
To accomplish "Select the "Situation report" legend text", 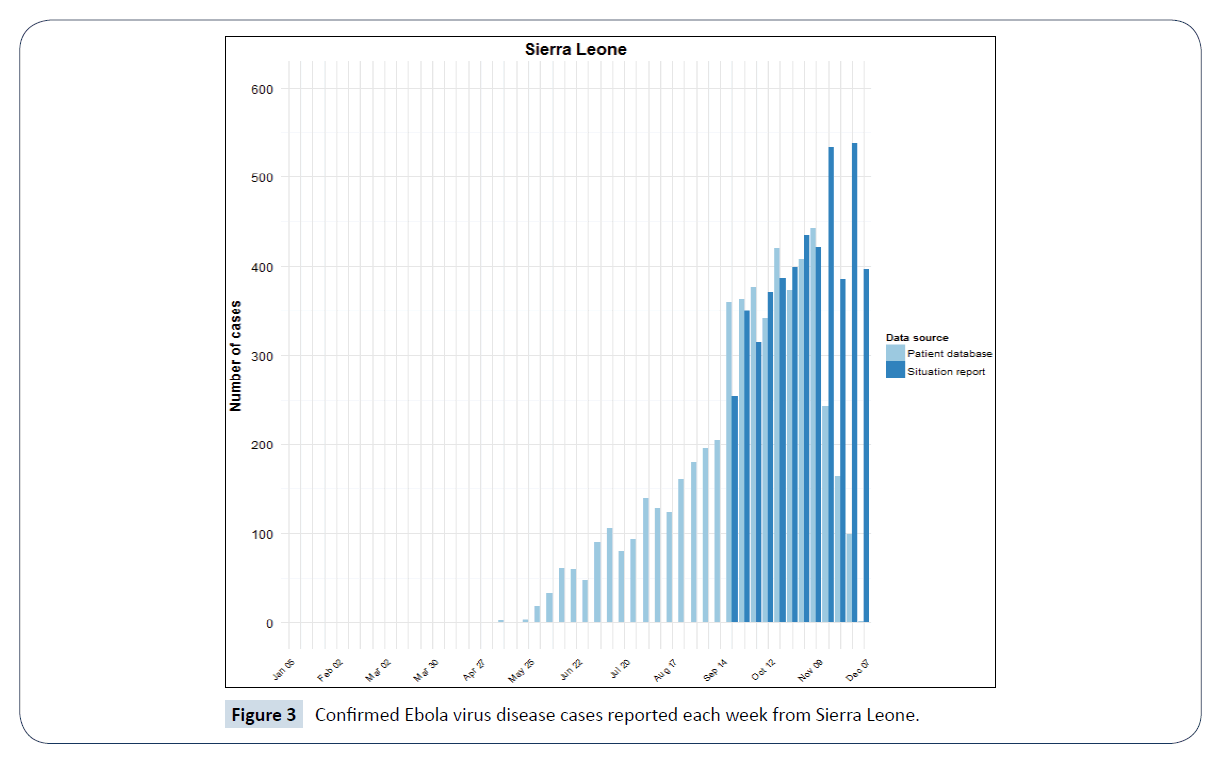I will (946, 371).
